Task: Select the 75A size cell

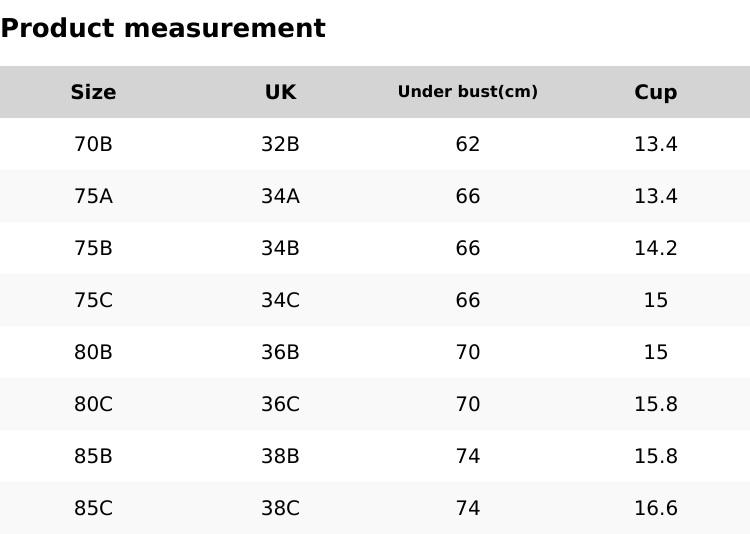Action: click(x=93, y=196)
